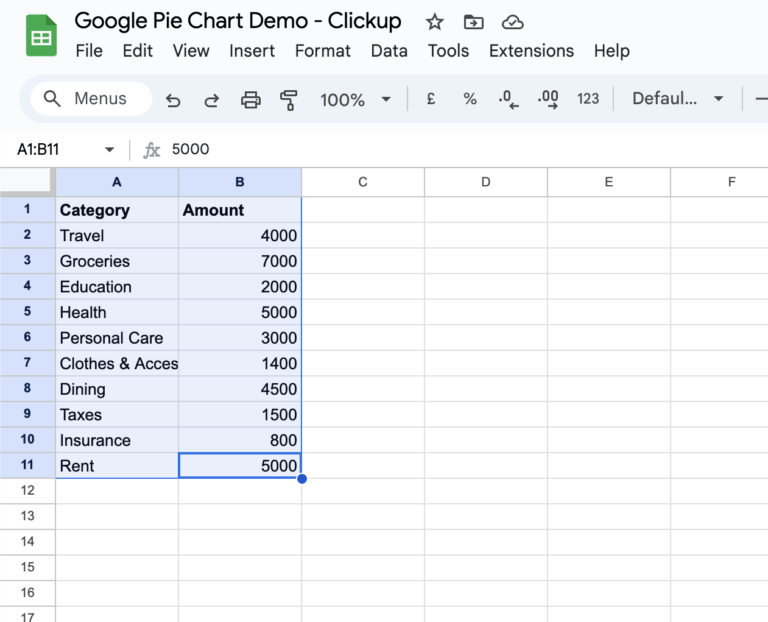Expand the Default font dropdown
The image size is (768, 622).
tap(677, 99)
